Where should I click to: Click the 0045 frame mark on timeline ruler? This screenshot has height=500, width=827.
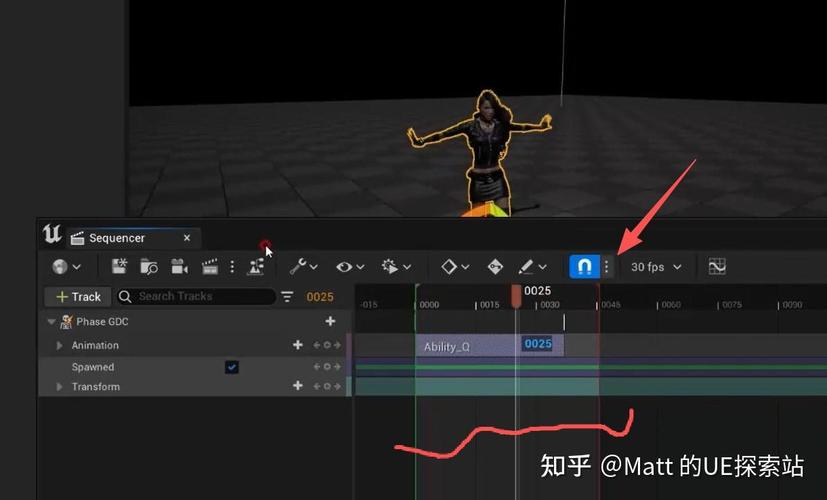[611, 305]
